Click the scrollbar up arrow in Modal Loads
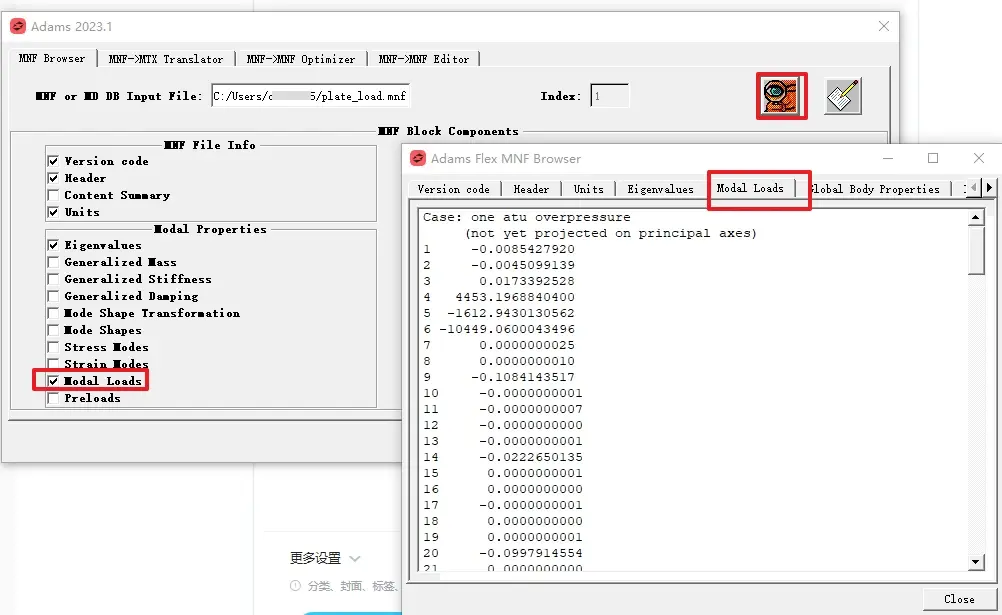Image resolution: width=1002 pixels, height=615 pixels. [976, 218]
